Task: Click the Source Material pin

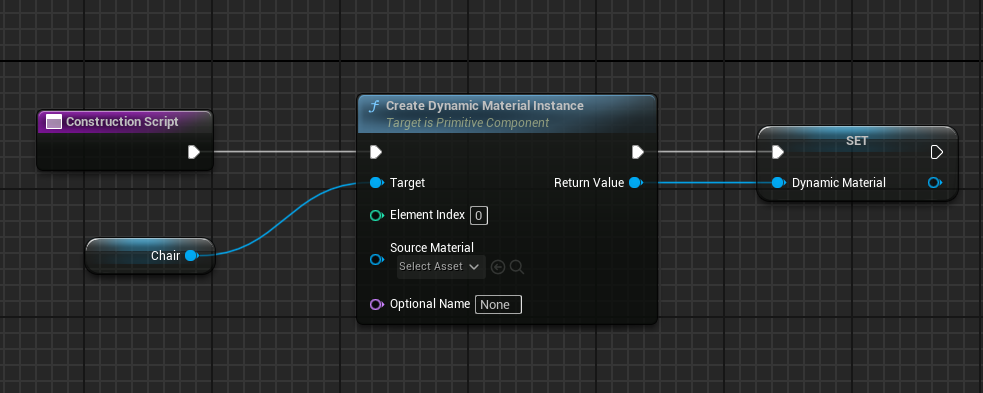Action: pyautogui.click(x=376, y=259)
